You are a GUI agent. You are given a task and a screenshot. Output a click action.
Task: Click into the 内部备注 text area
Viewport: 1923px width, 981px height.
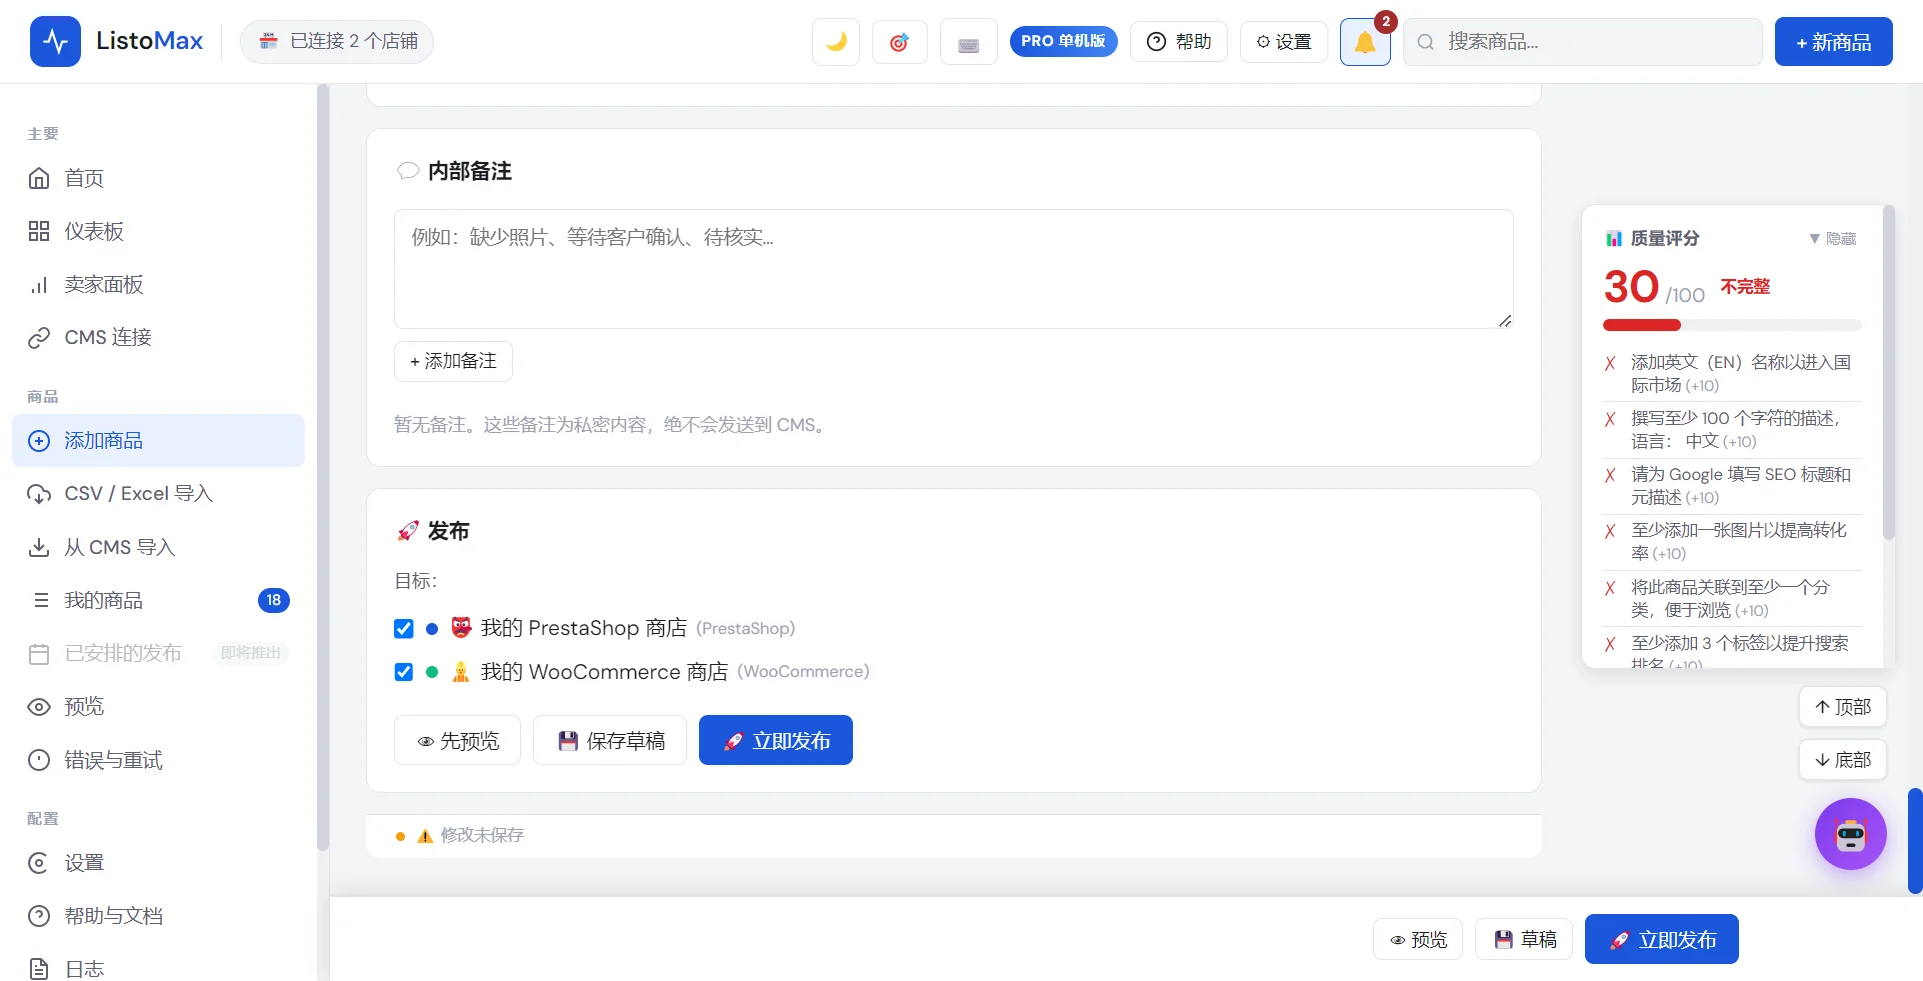pyautogui.click(x=954, y=269)
